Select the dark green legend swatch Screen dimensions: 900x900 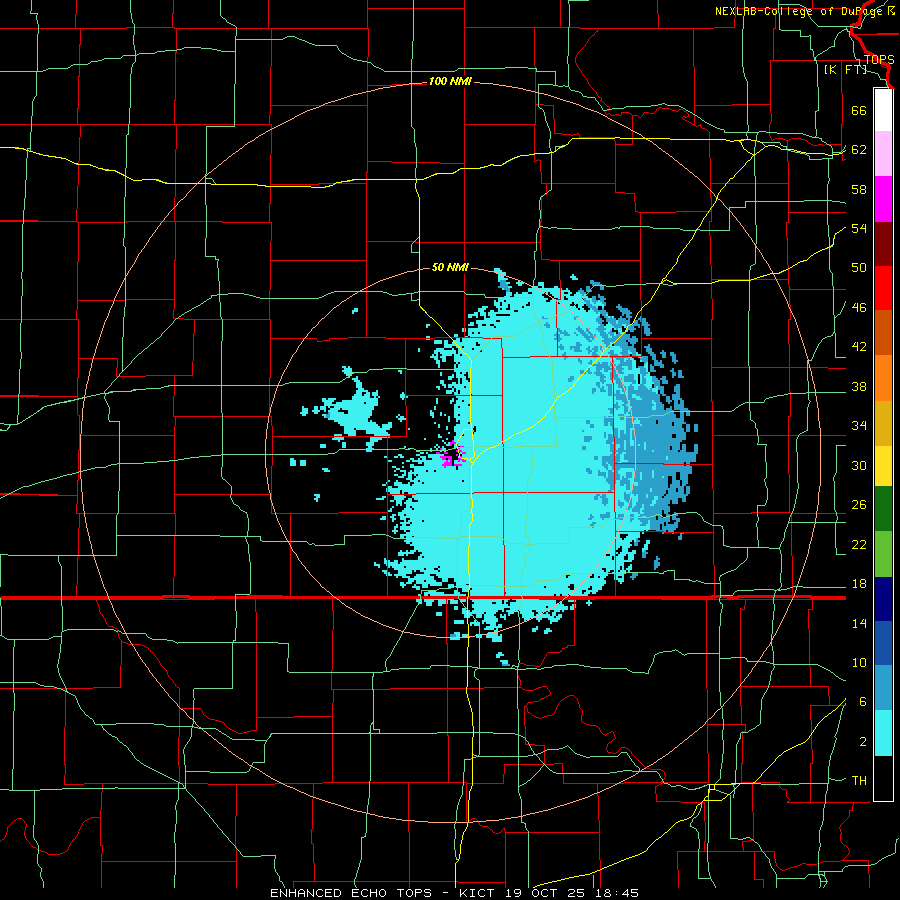pyautogui.click(x=883, y=509)
